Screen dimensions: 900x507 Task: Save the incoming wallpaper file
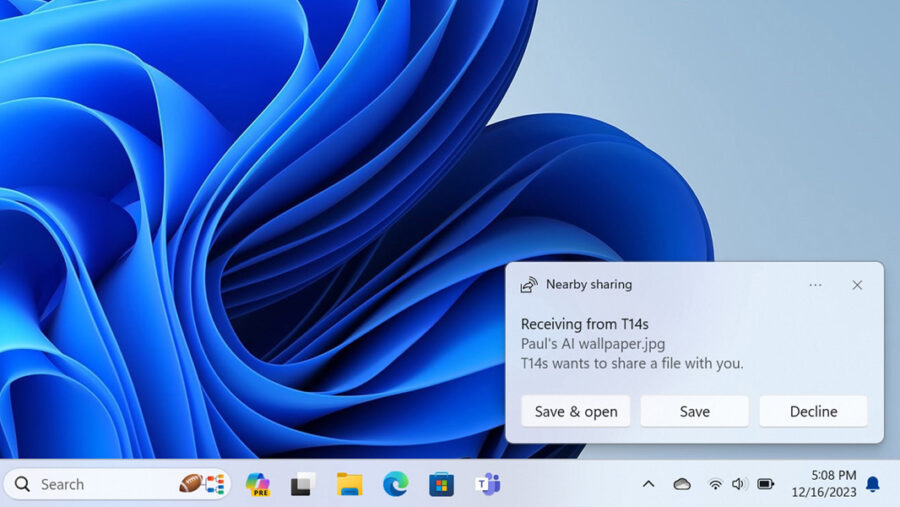(x=695, y=411)
